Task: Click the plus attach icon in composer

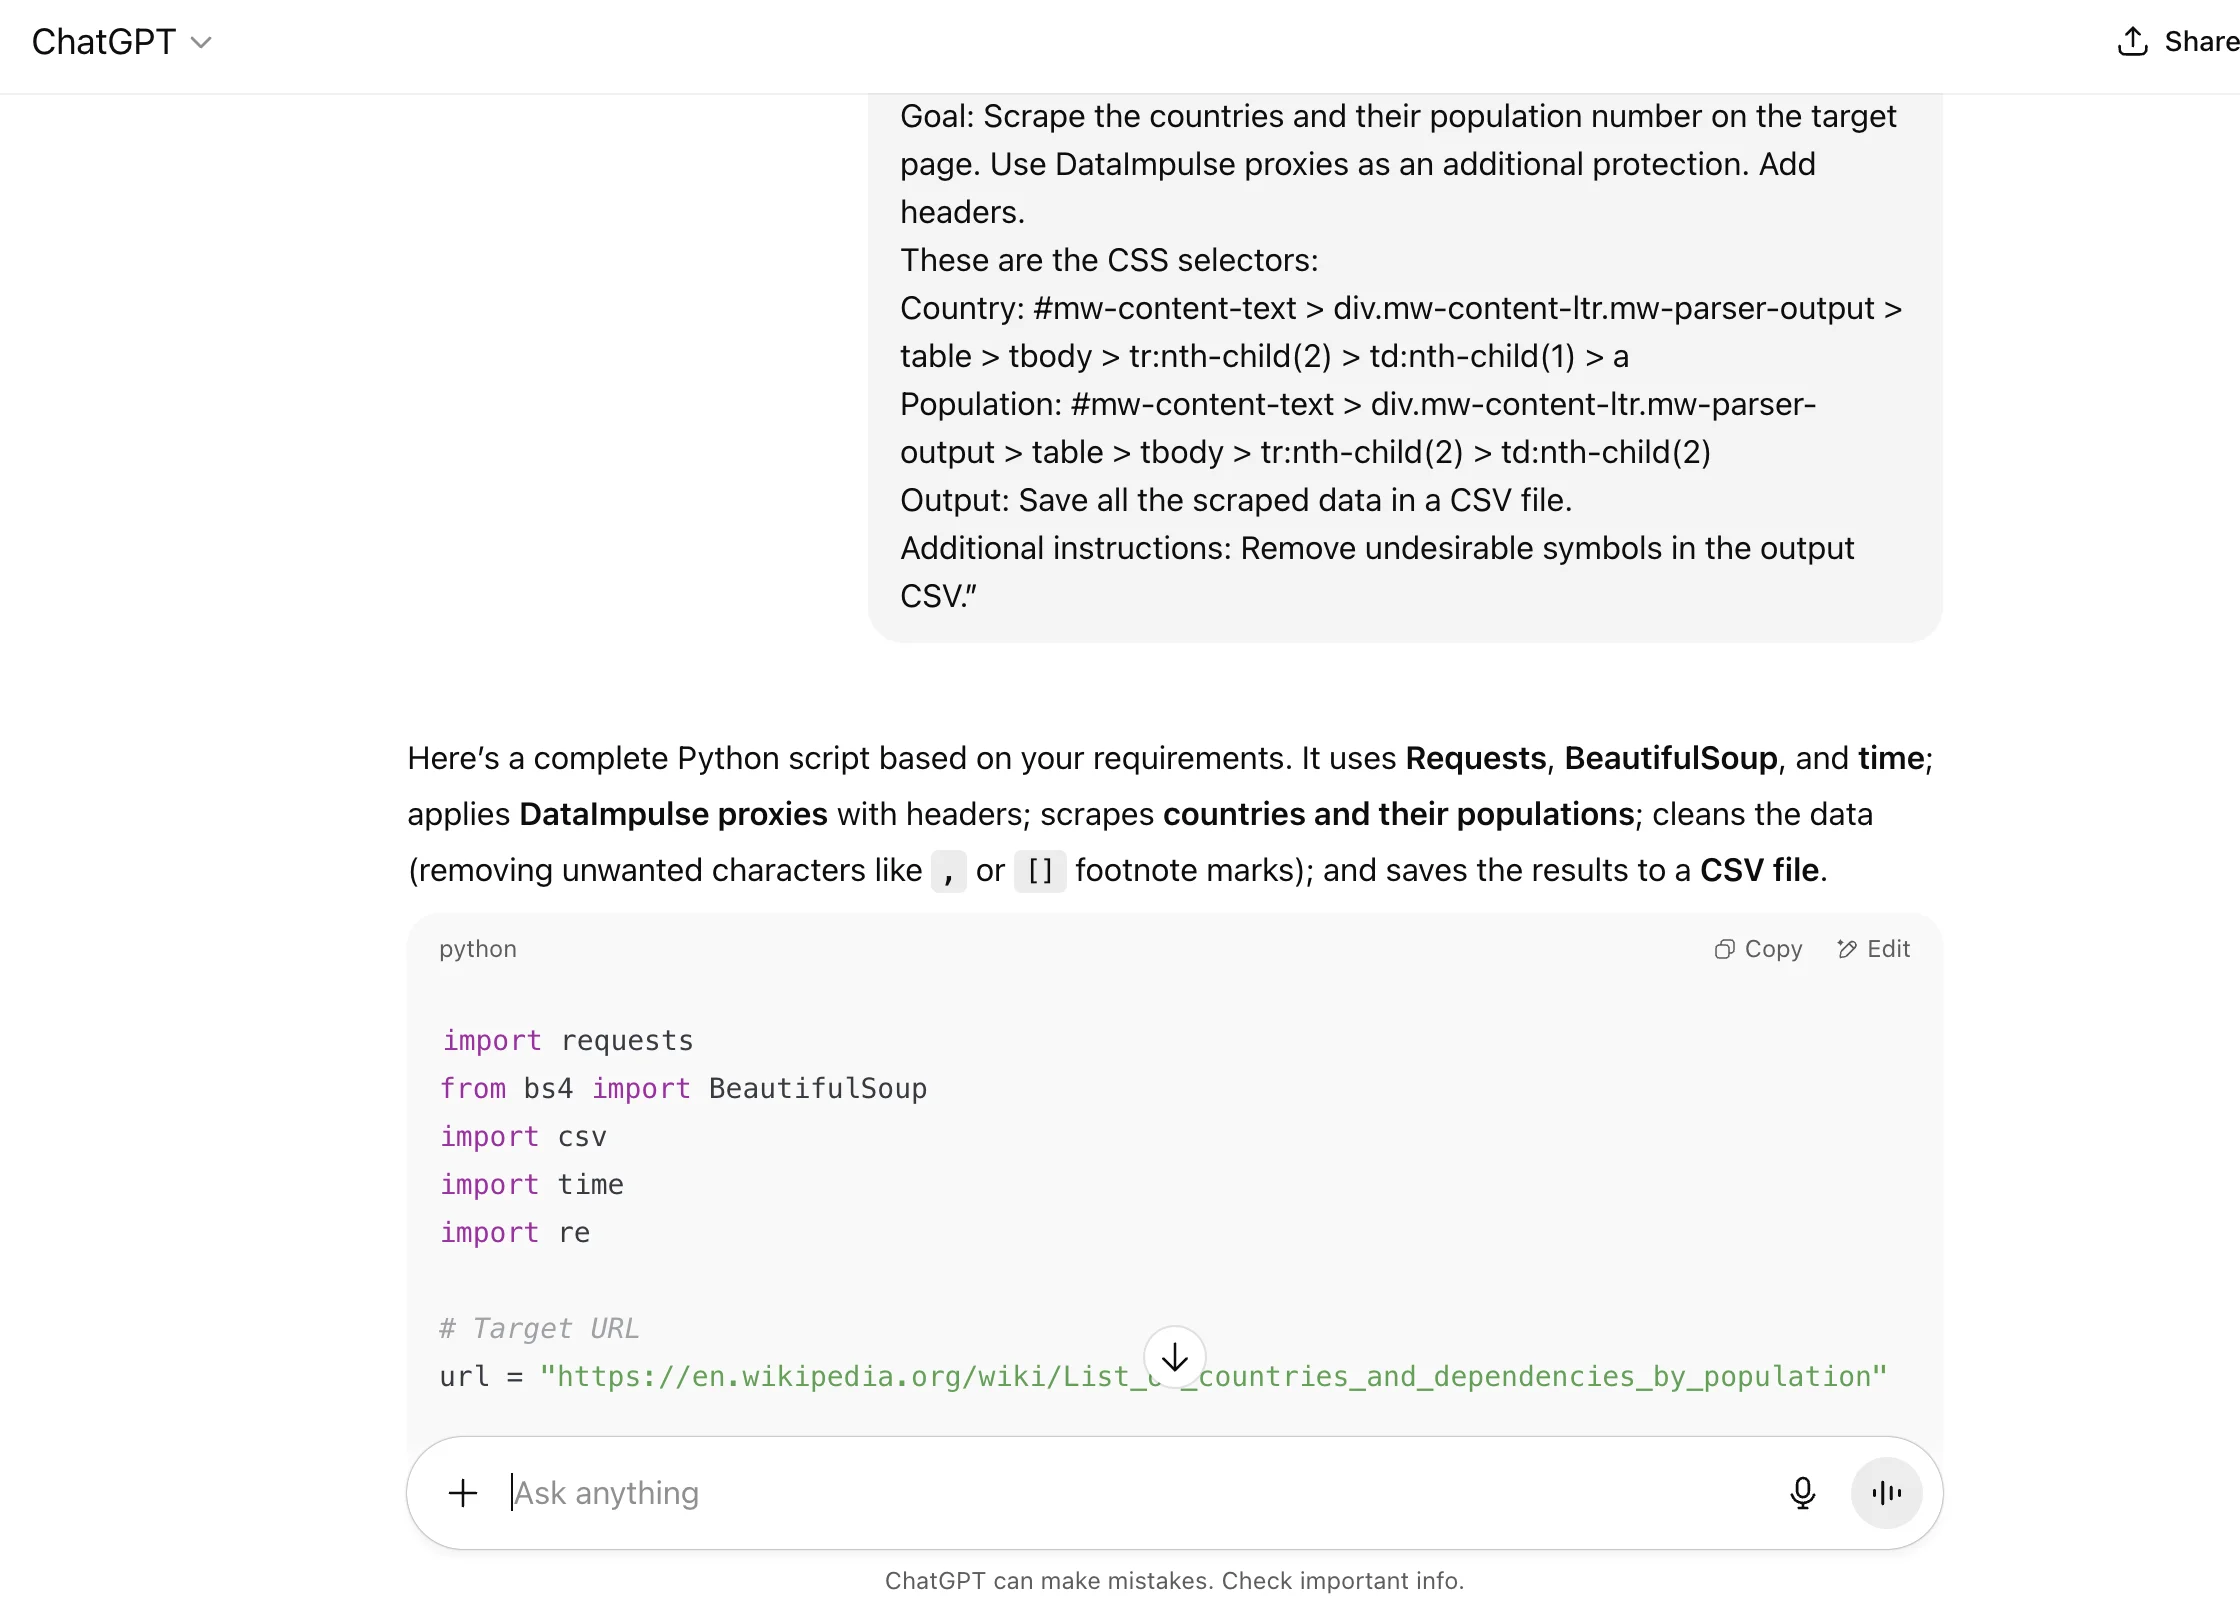Action: tap(463, 1493)
